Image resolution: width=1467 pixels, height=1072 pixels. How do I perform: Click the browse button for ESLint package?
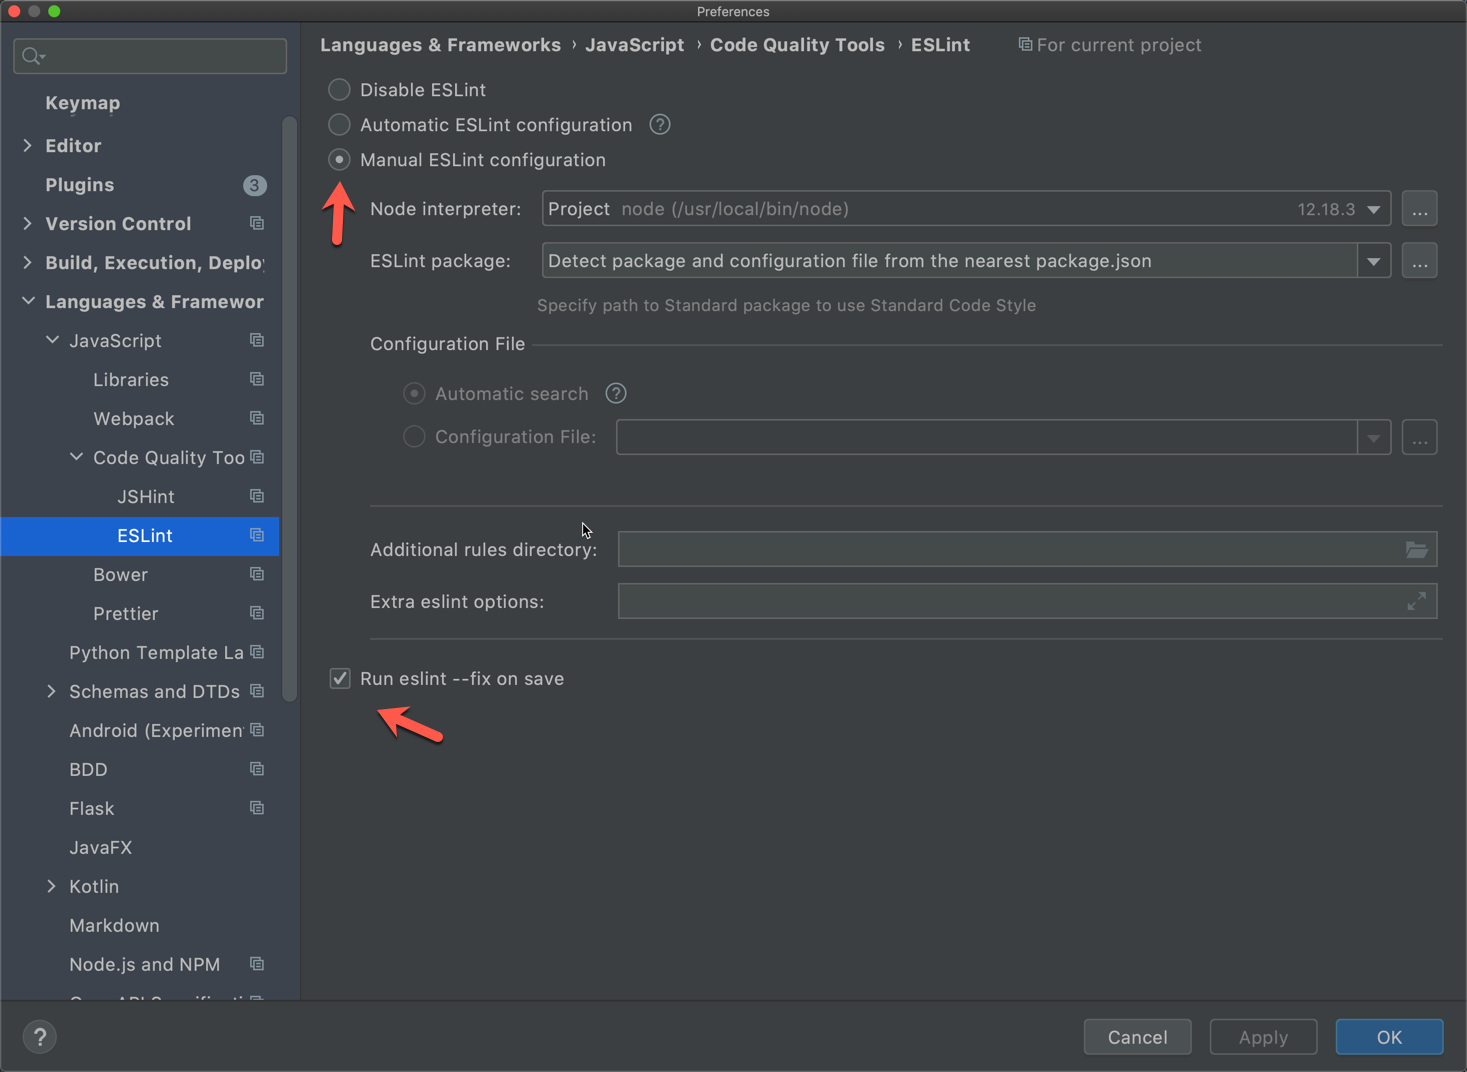pyautogui.click(x=1420, y=262)
